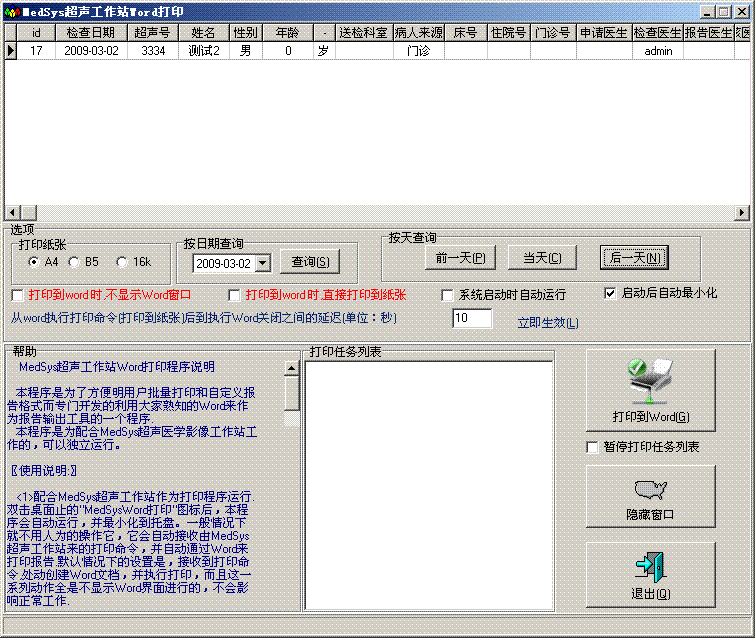Click the 超声号 column header
The height and width of the screenshot is (638, 755).
click(153, 33)
